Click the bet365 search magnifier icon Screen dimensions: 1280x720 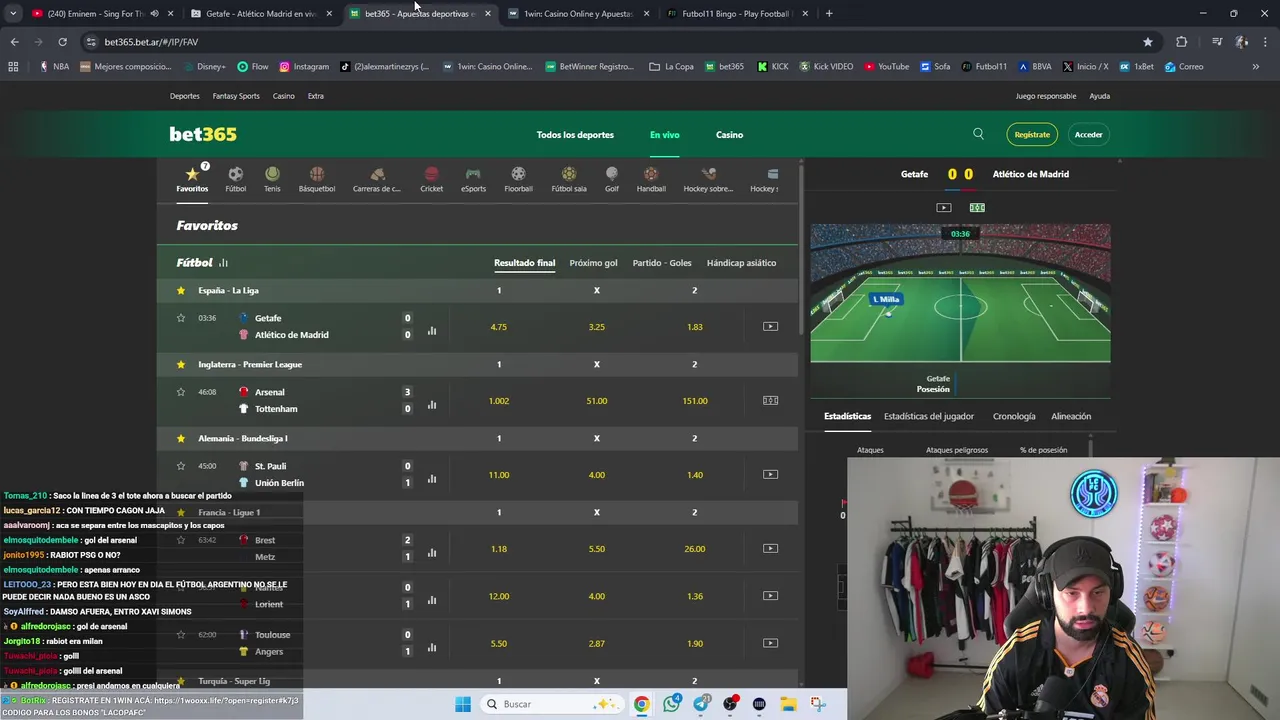coord(978,134)
